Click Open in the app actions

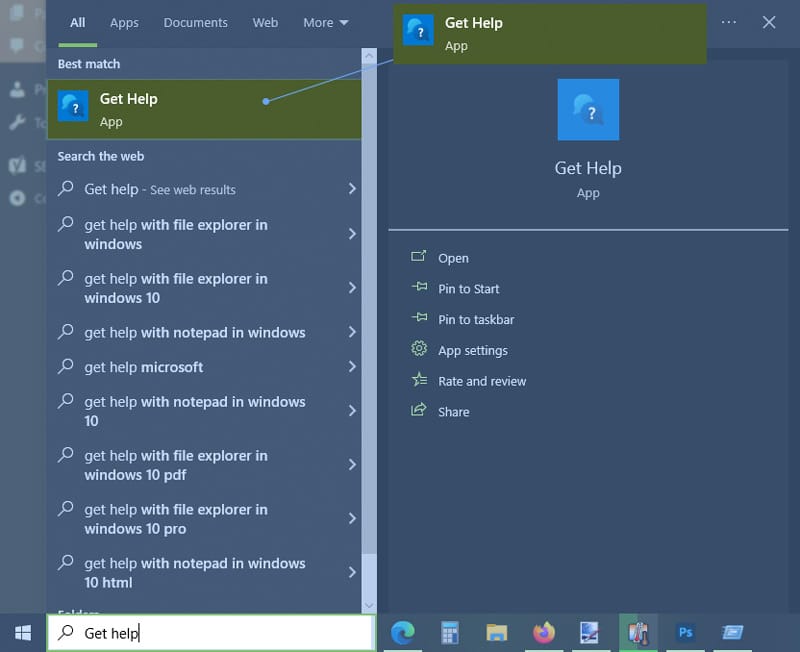(x=453, y=258)
